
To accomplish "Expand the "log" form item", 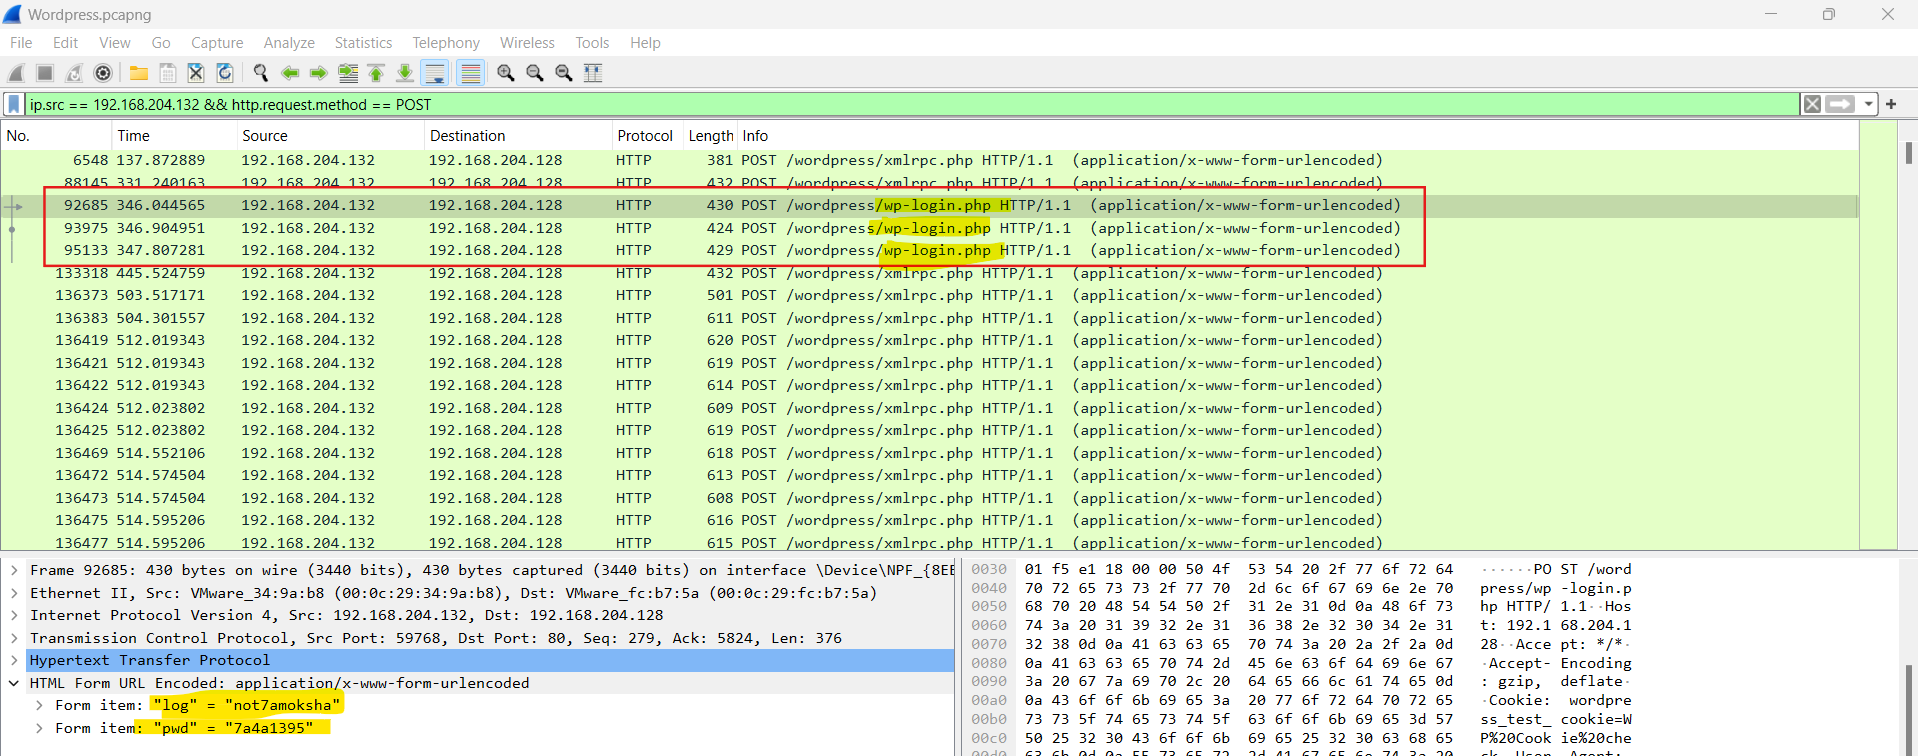I will point(39,705).
